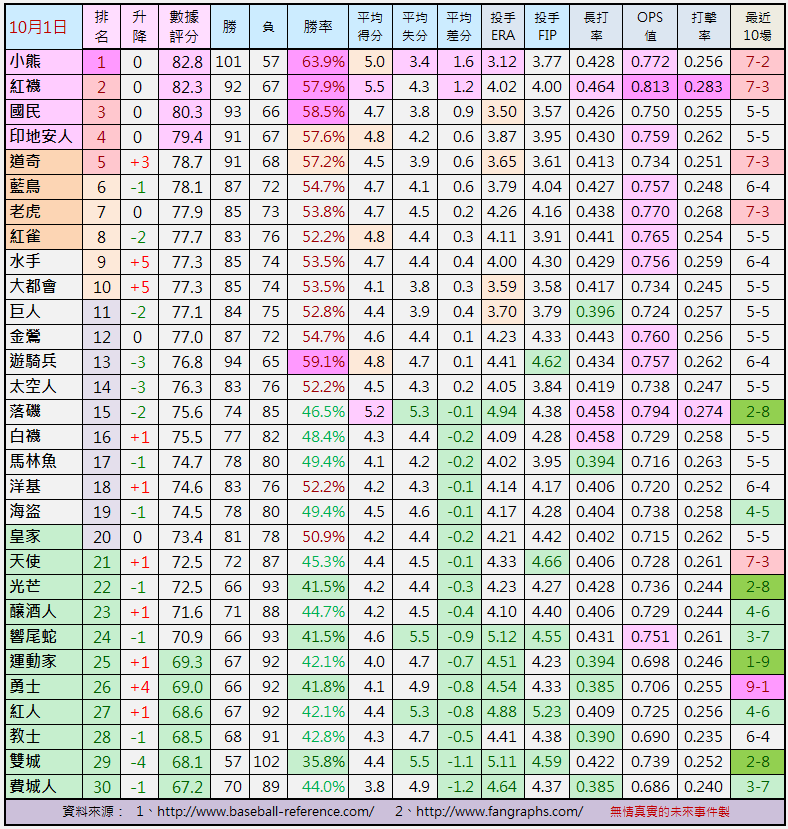Select the 投手FIP column header
Viewport: 788px width, 829px height.
coord(547,27)
